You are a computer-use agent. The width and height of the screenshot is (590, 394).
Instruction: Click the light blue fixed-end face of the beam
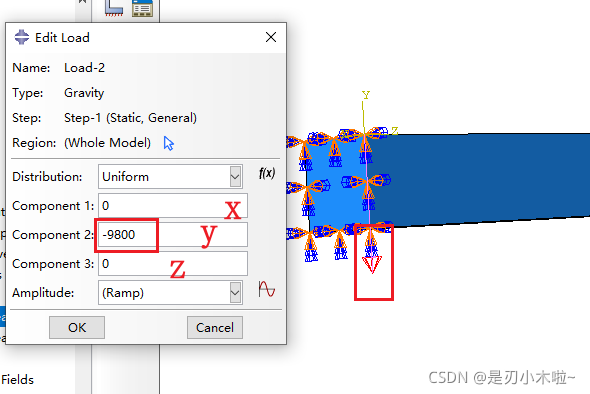pyautogui.click(x=337, y=184)
